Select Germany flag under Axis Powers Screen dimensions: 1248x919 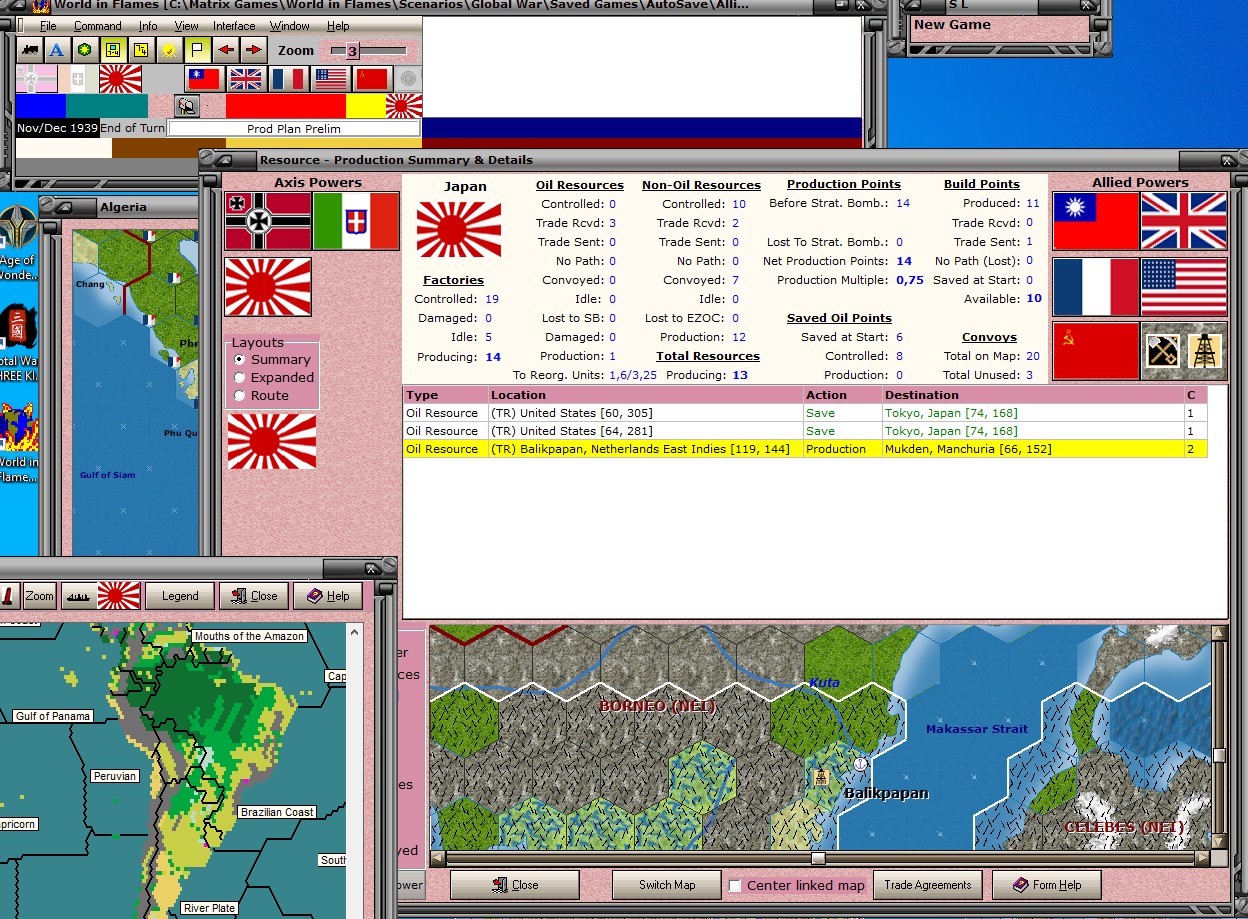[x=267, y=221]
